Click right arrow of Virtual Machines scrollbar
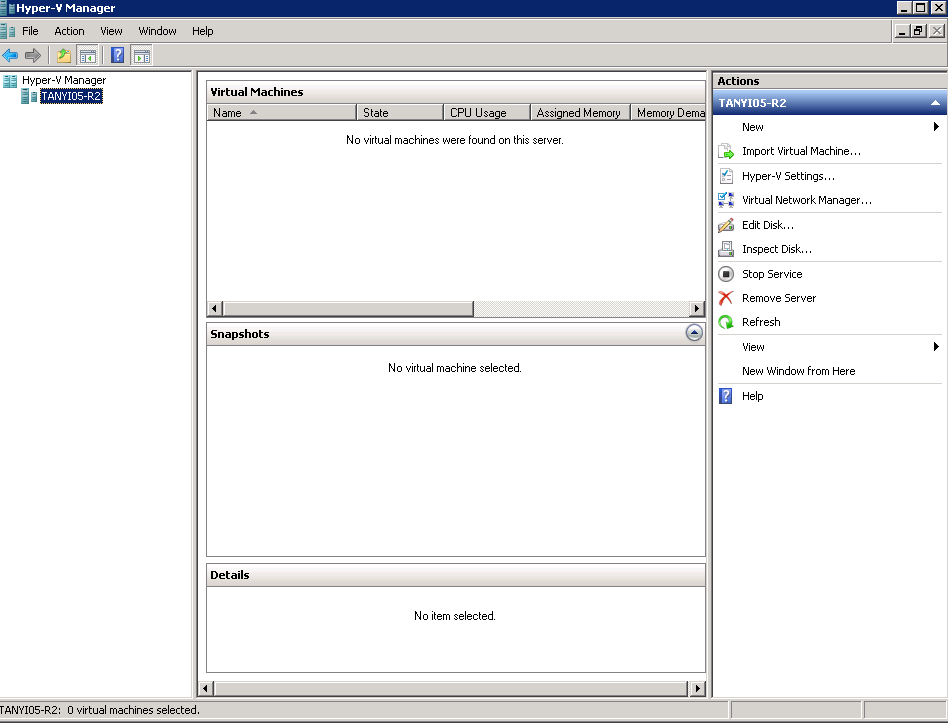948x723 pixels. point(697,309)
